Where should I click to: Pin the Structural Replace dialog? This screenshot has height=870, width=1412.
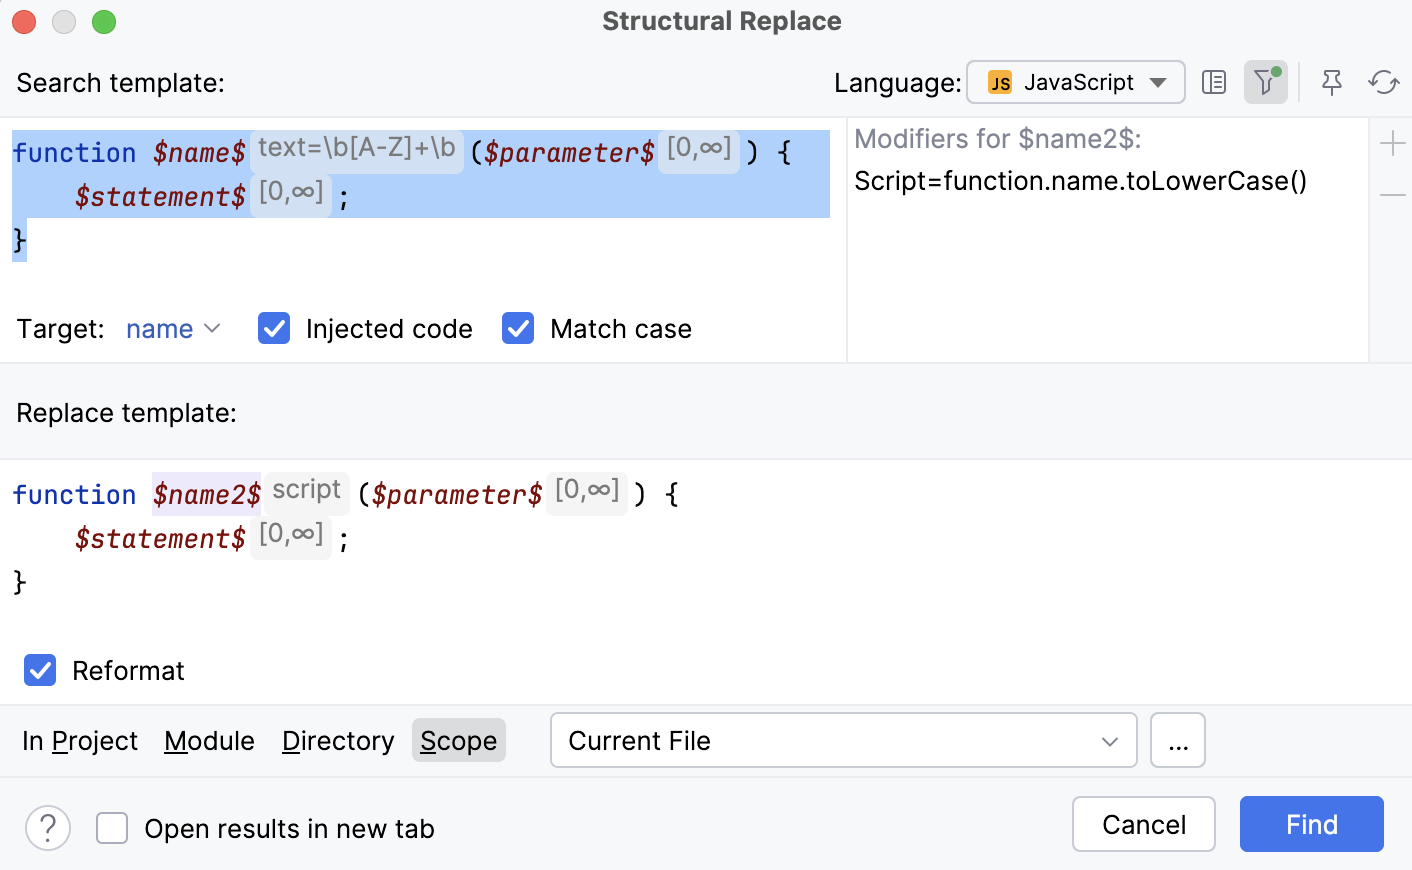tap(1331, 82)
